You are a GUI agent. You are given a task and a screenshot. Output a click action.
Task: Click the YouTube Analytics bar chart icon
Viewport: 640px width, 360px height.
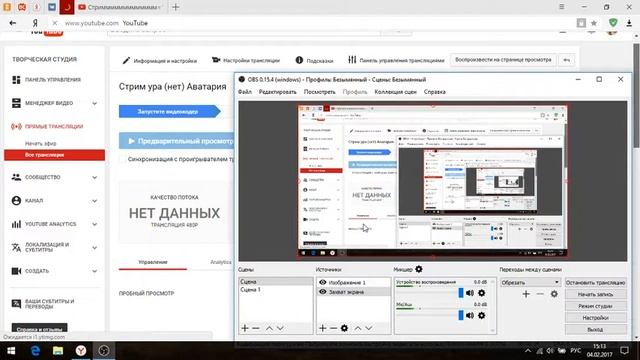[16, 224]
